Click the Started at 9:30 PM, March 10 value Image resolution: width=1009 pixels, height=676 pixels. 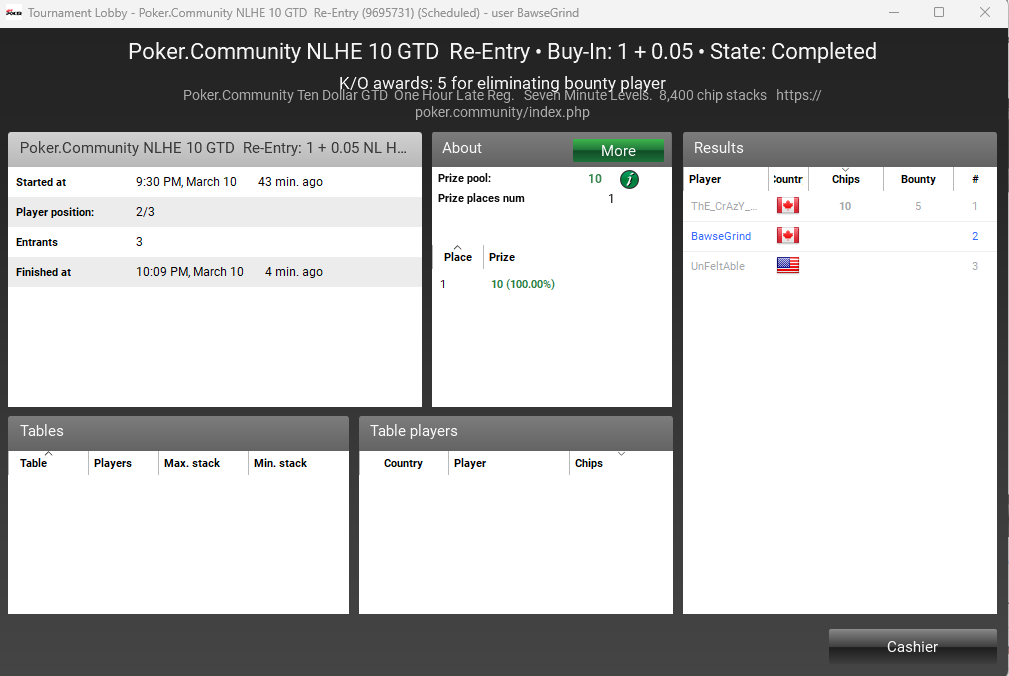click(x=186, y=182)
